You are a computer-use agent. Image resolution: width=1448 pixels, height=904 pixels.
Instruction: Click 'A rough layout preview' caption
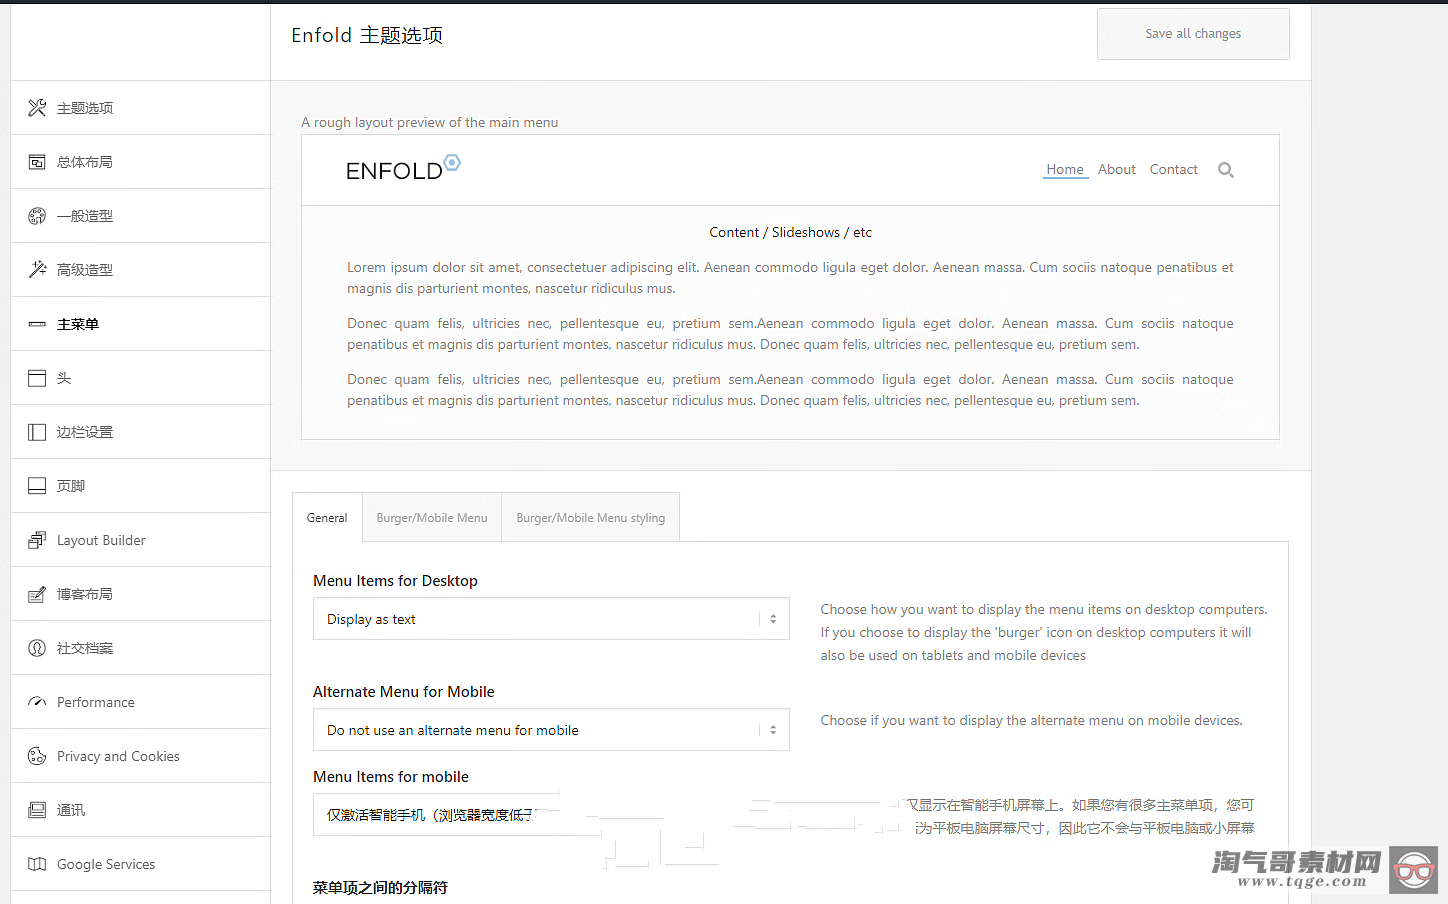[430, 122]
